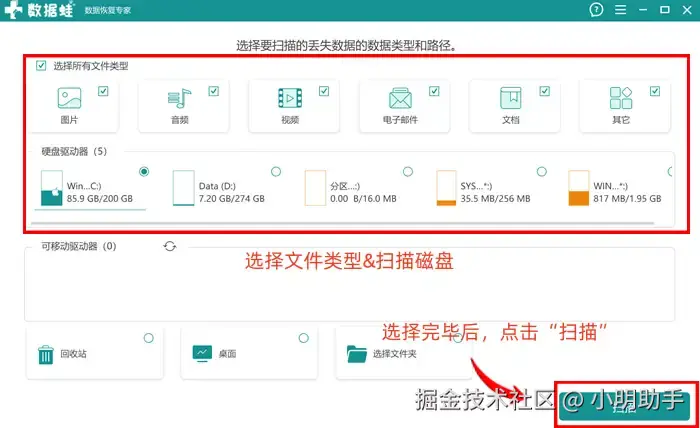Select the Data (D:) drive radio button

(x=276, y=171)
